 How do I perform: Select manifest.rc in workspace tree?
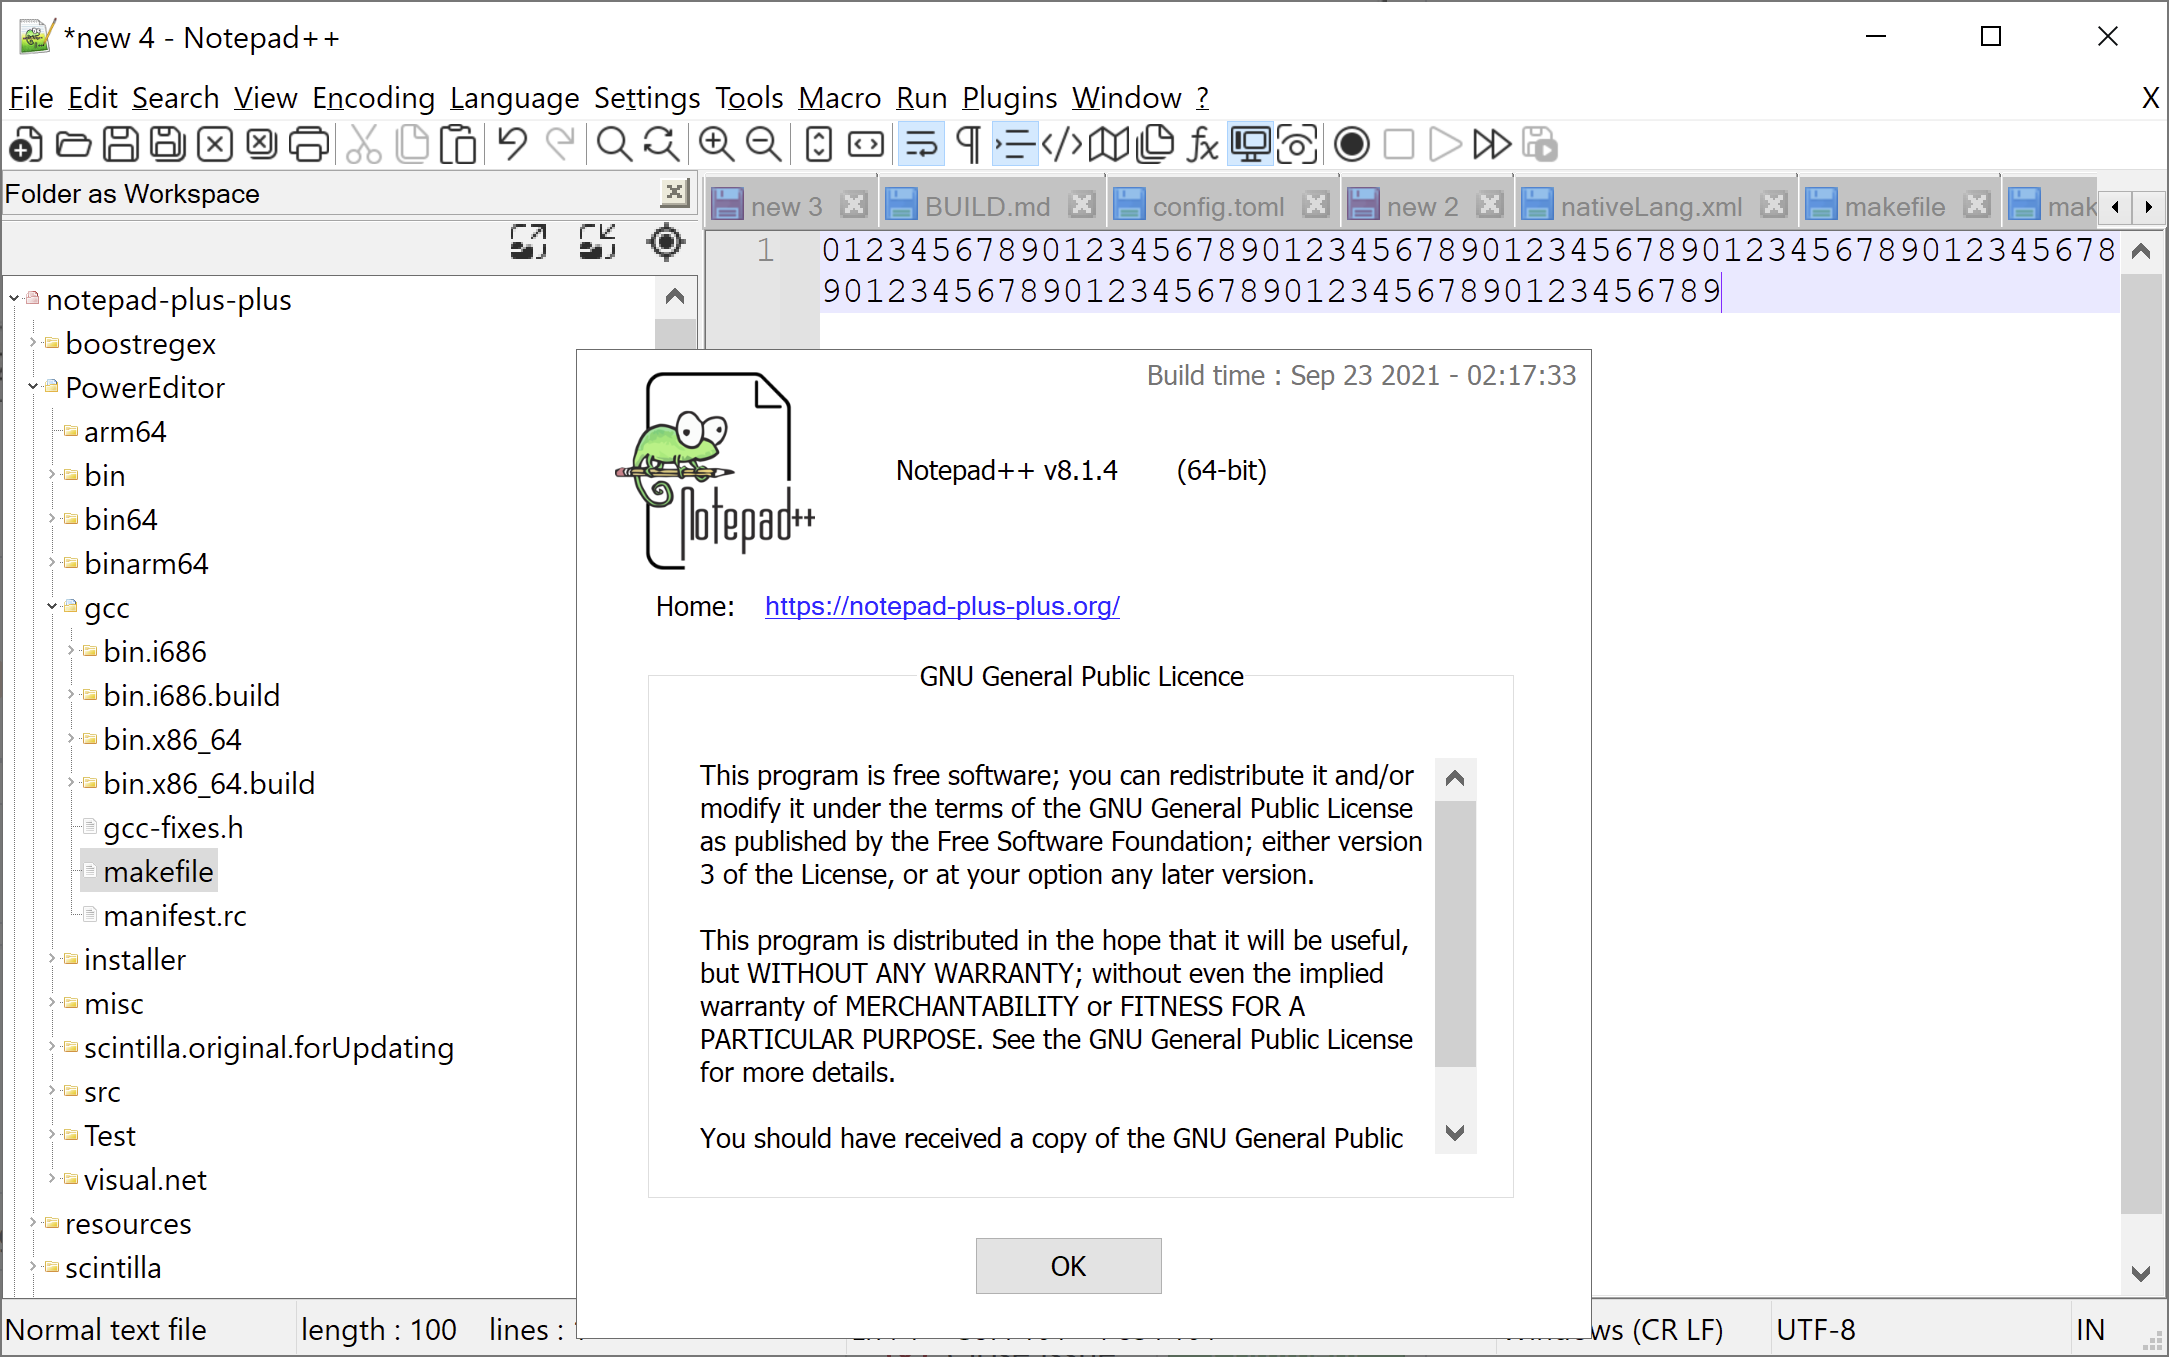tap(174, 916)
